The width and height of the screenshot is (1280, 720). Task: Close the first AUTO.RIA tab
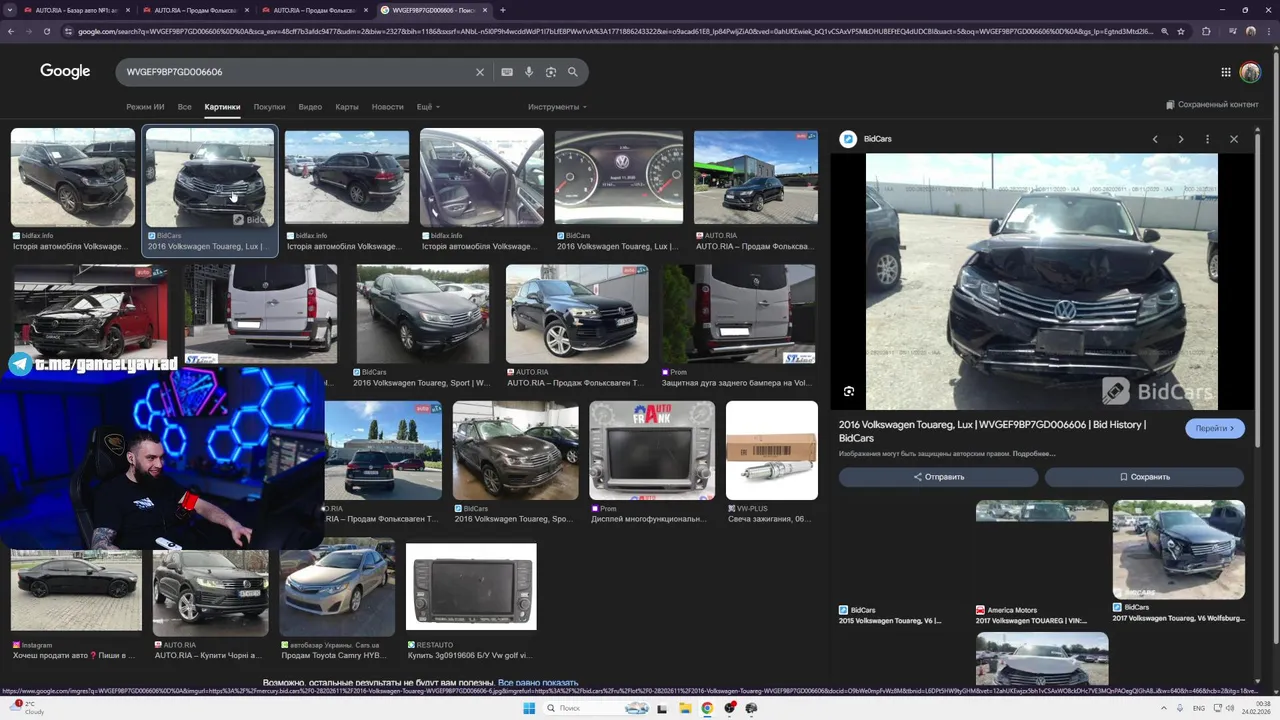pos(128,10)
